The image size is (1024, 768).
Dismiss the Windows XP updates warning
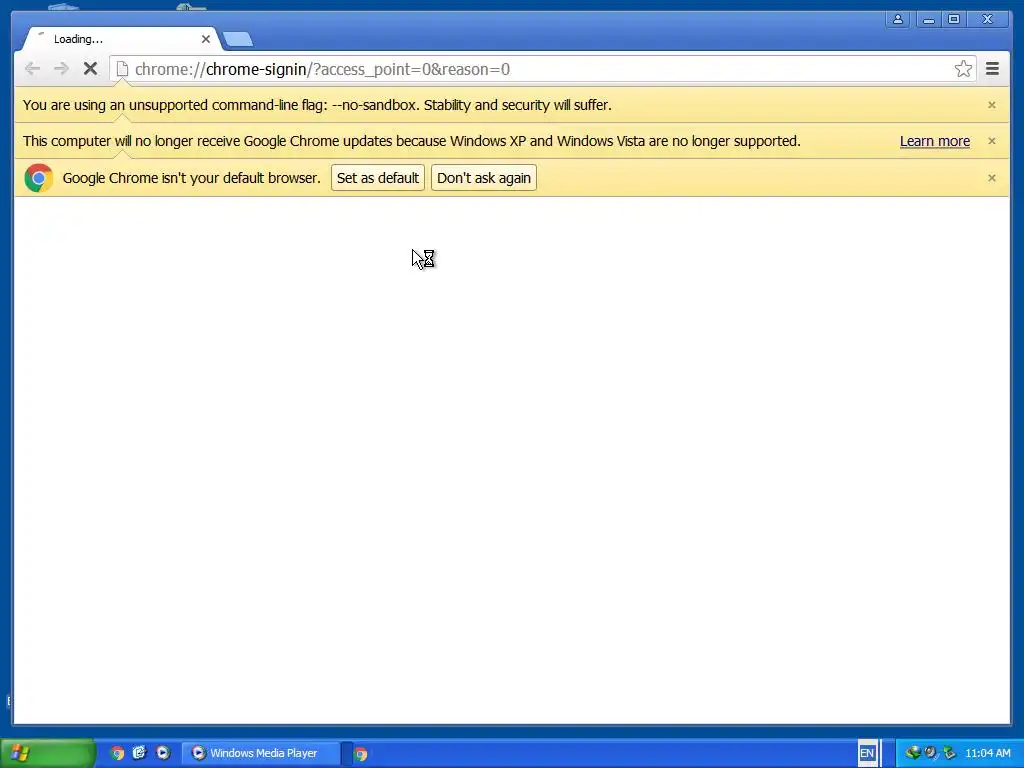991,141
